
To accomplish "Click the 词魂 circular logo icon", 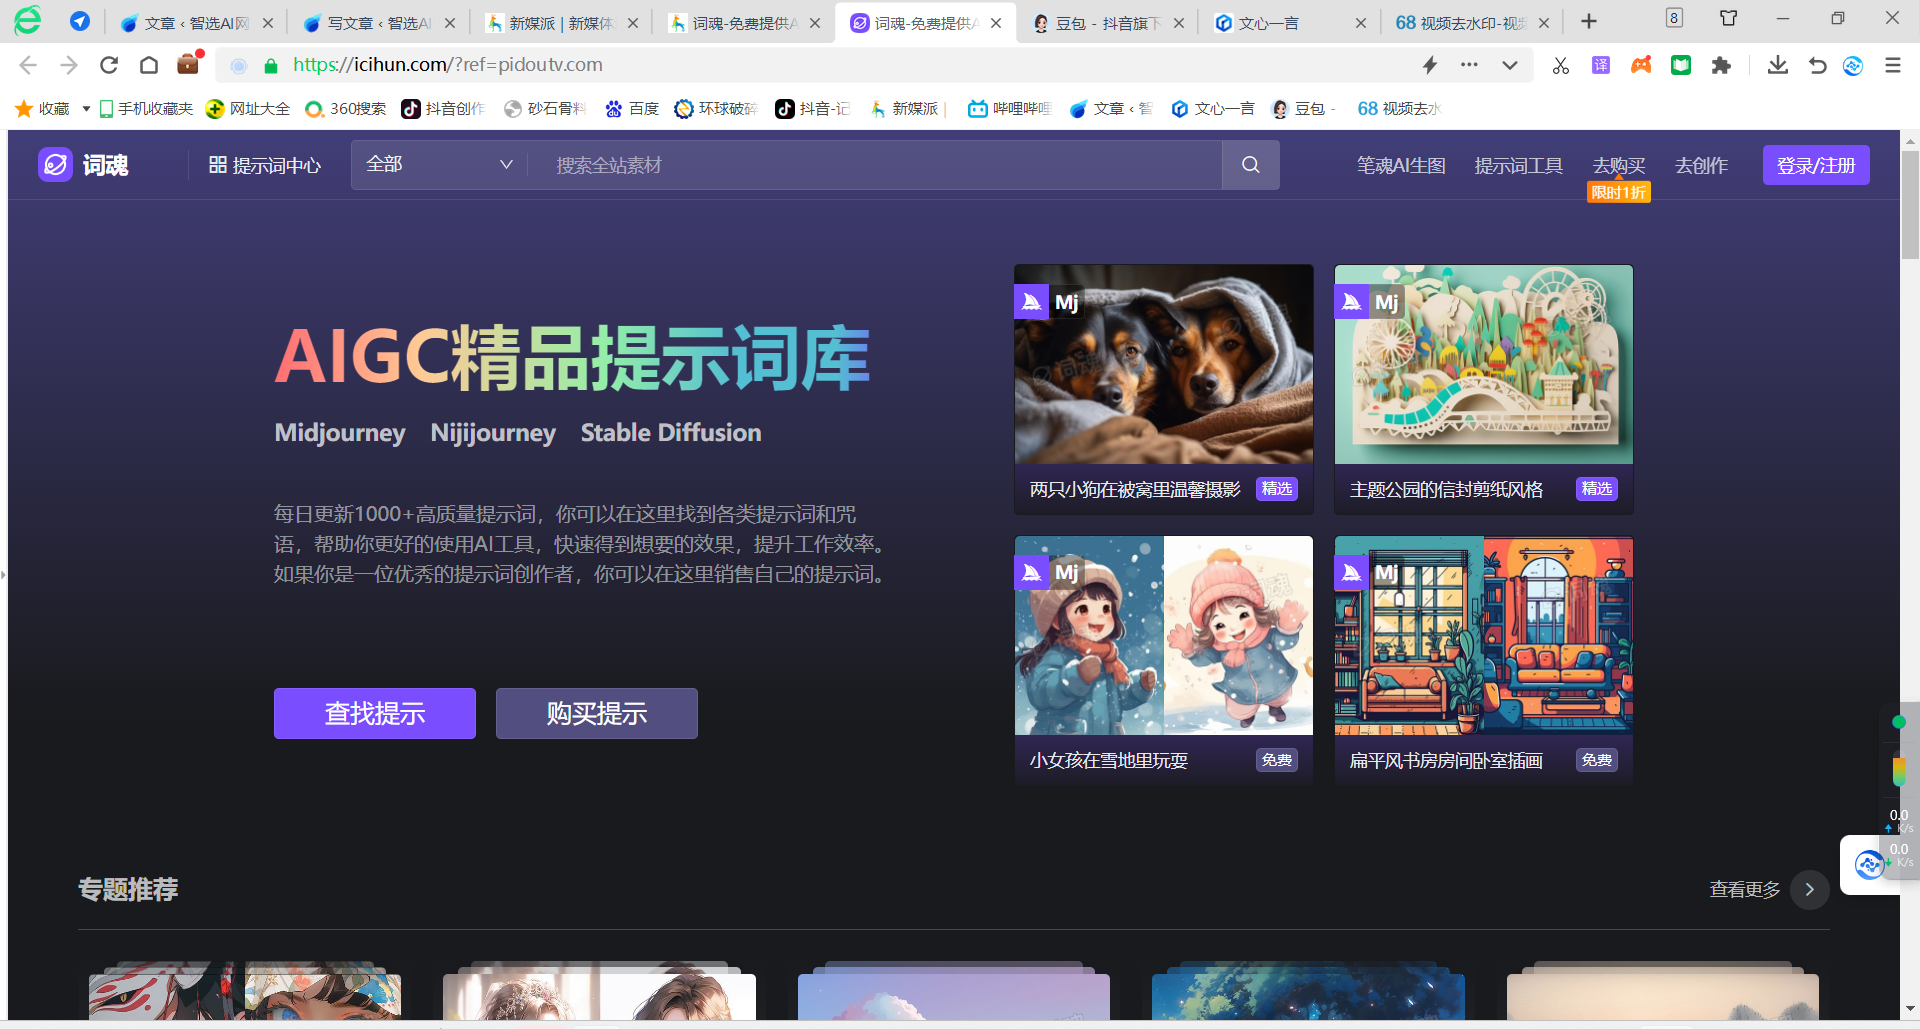I will pos(56,164).
